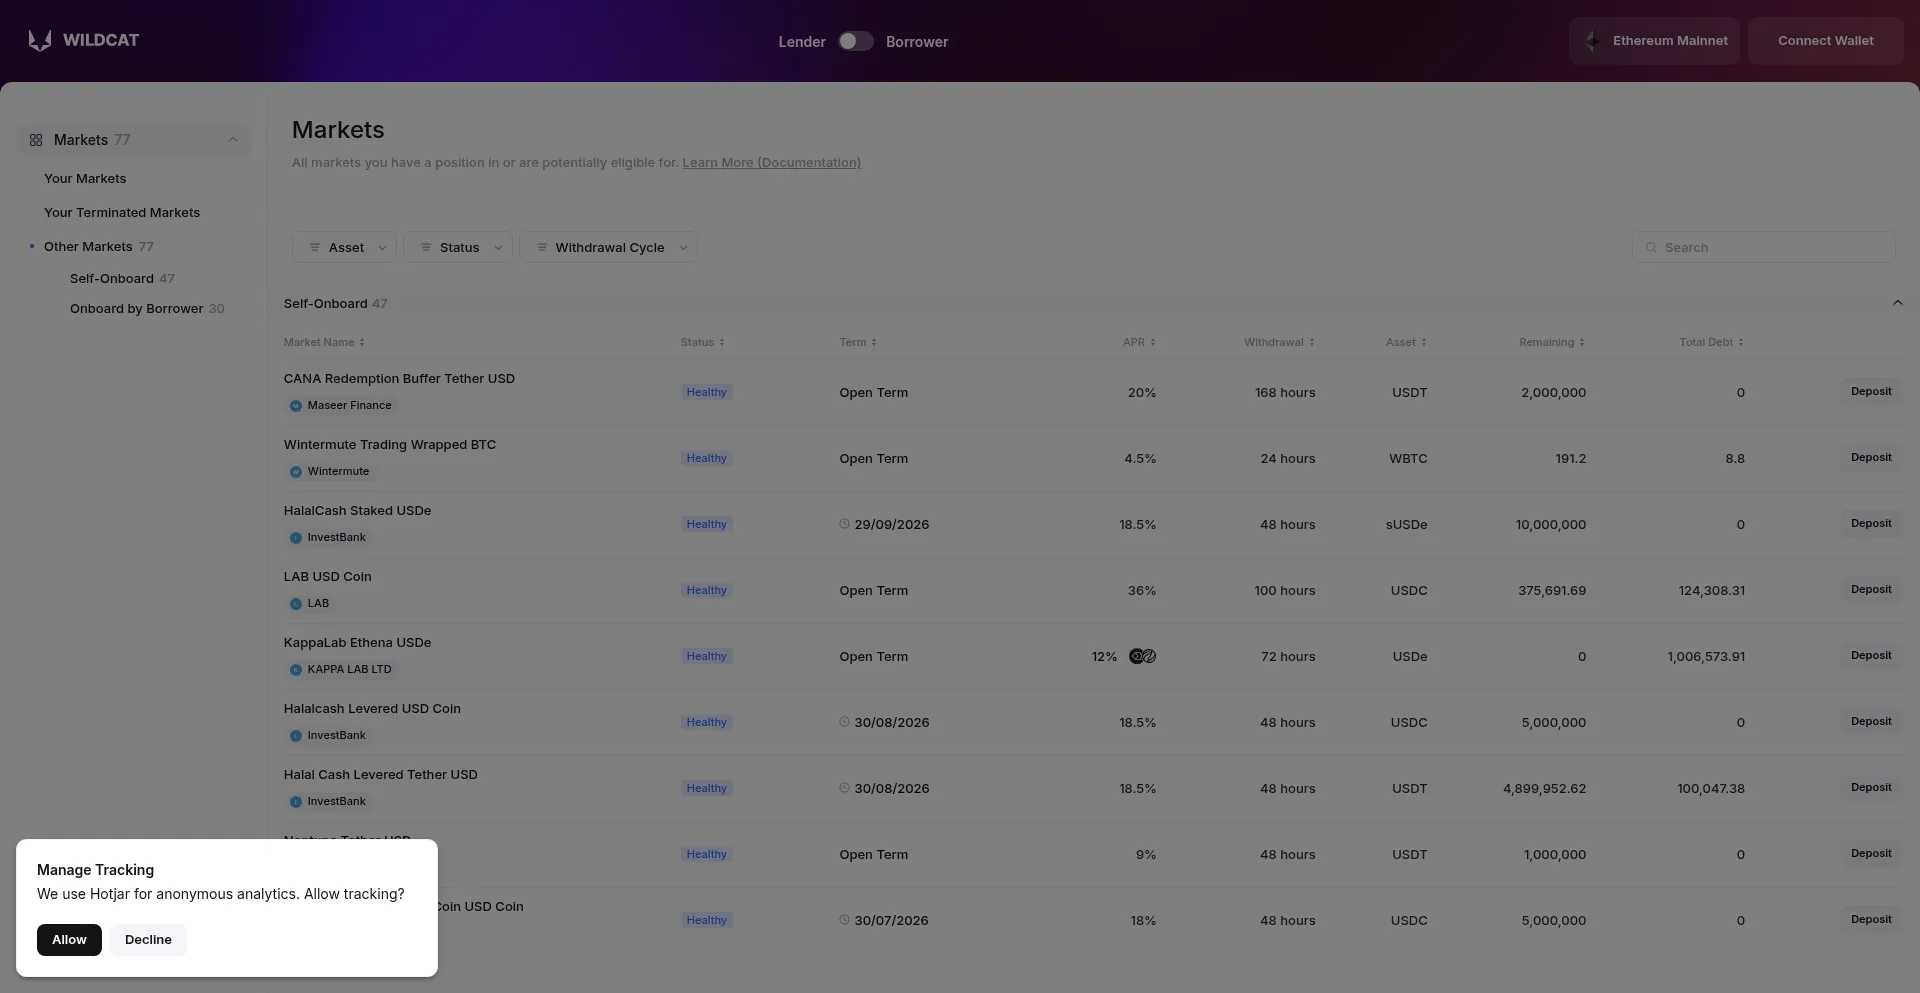Click the 375,691.69 remaining value
This screenshot has width=1920, height=993.
pyautogui.click(x=1552, y=591)
